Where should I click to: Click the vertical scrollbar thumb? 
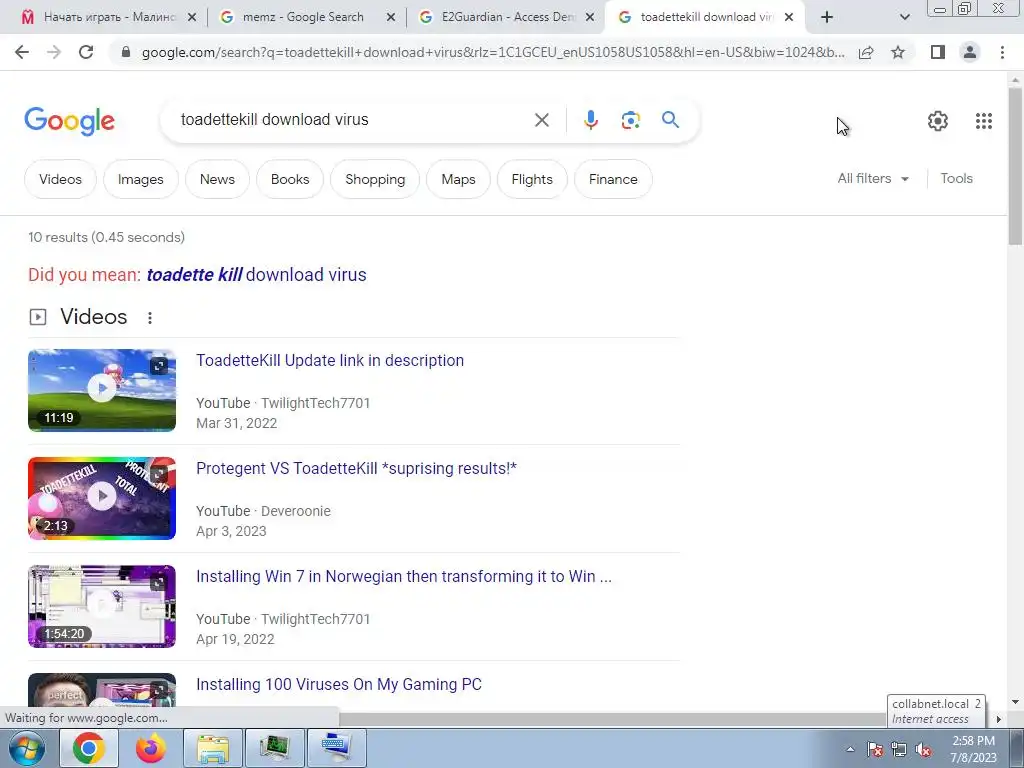point(1014,165)
